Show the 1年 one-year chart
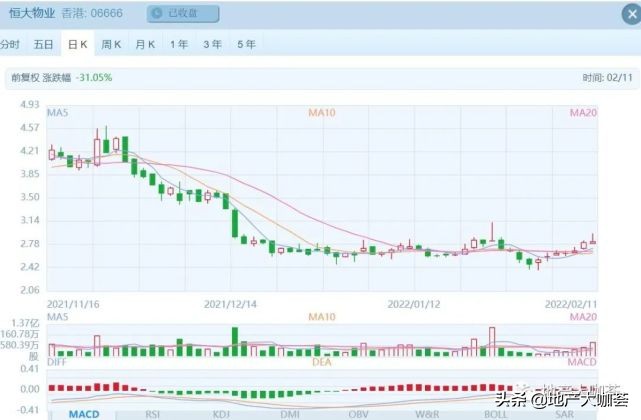The height and width of the screenshot is (420, 641). (x=179, y=44)
